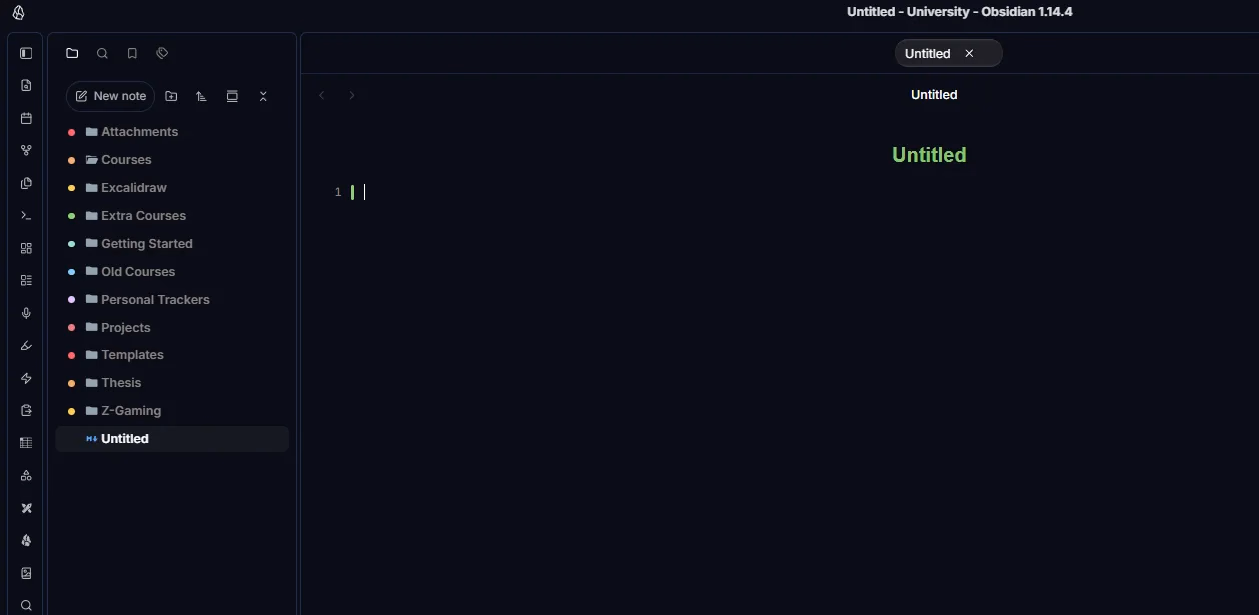Open the quick switcher file-search ribbon icon
Image resolution: width=1259 pixels, height=615 pixels.
26,86
